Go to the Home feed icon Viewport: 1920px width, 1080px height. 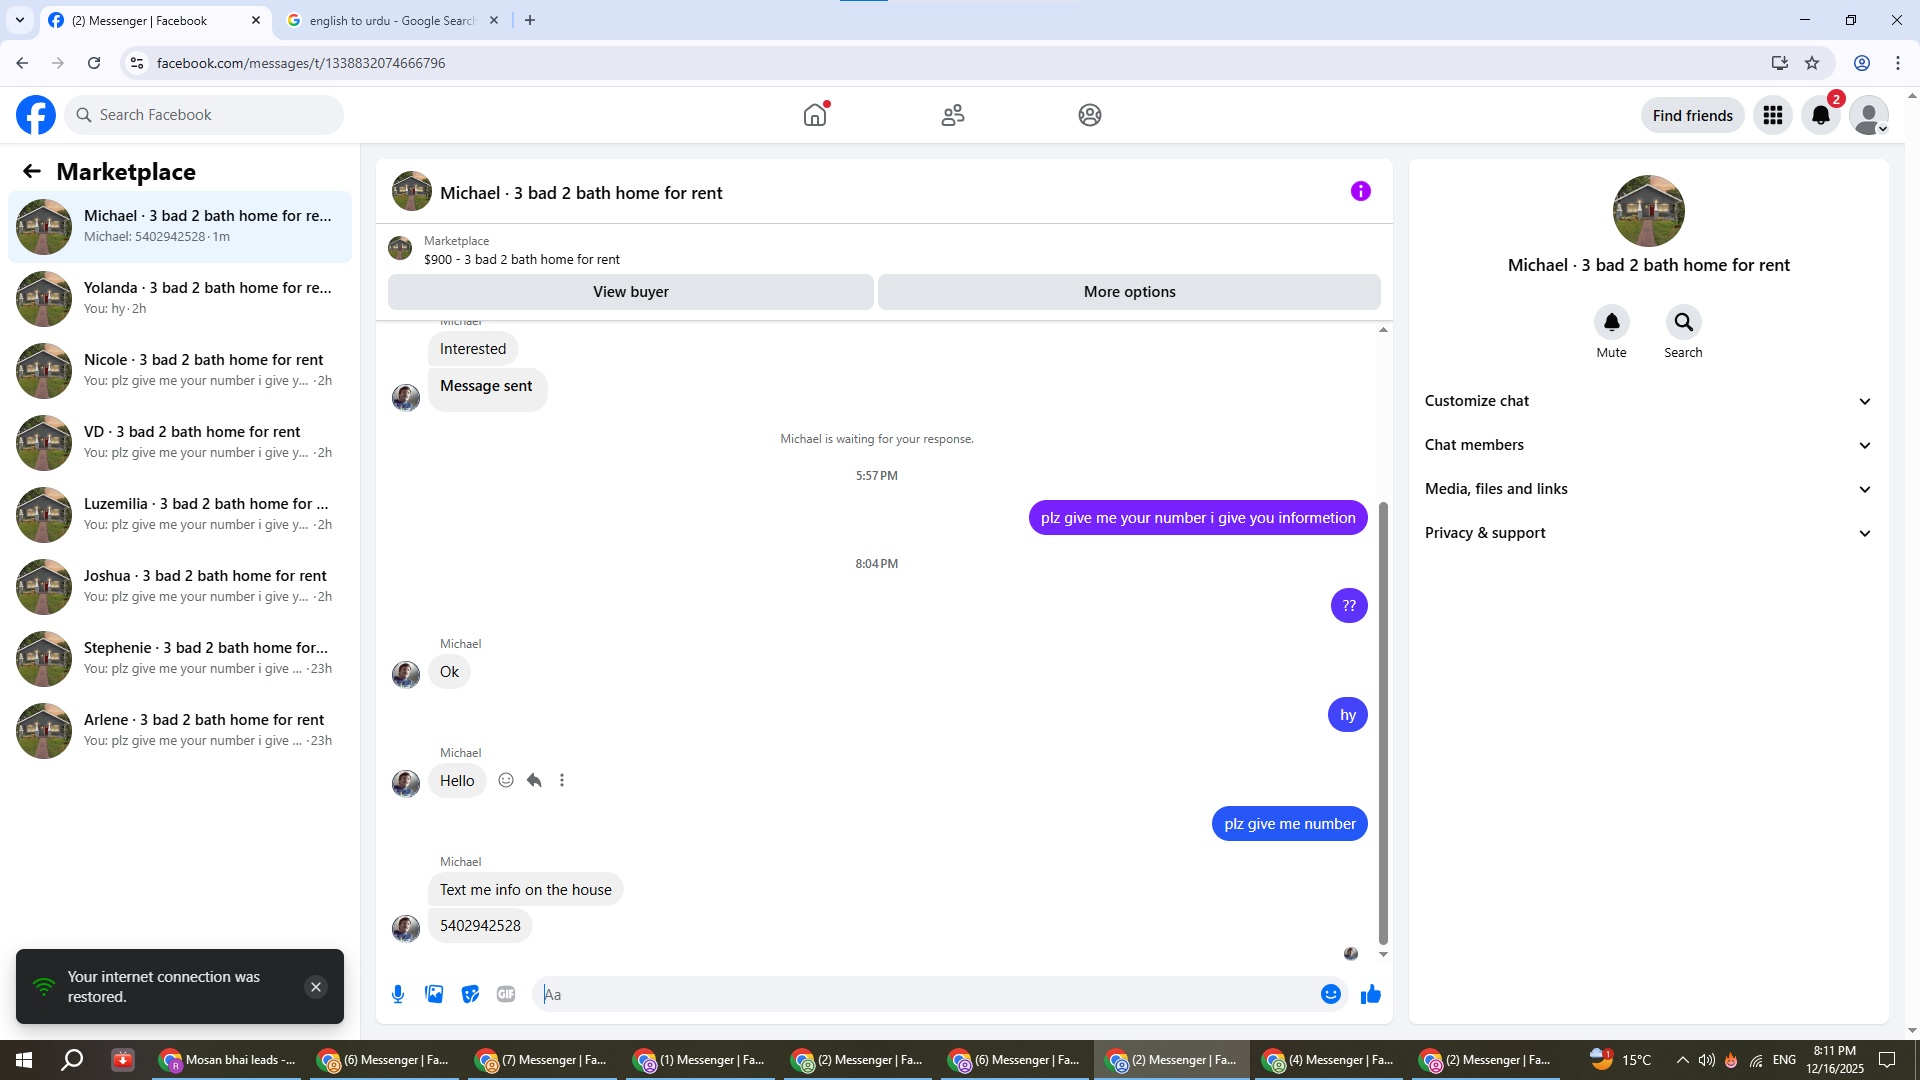pos(816,115)
